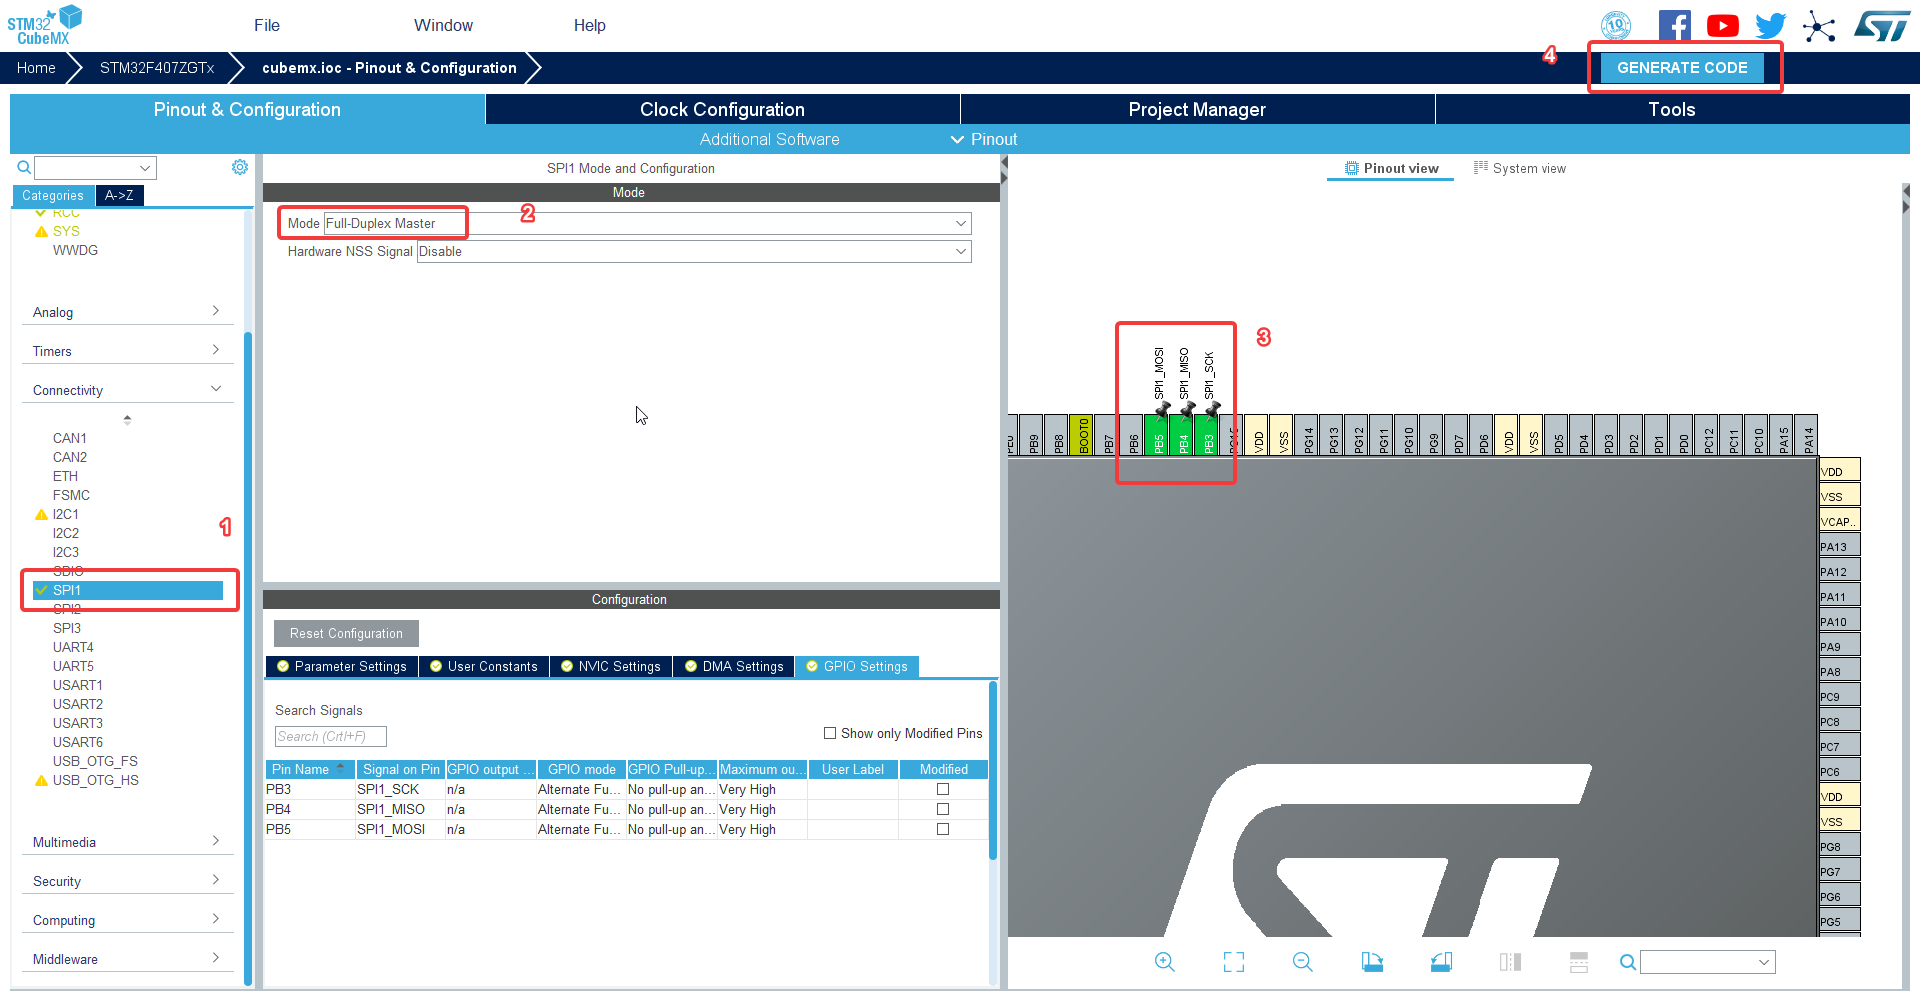Viewport: 1920px width, 1001px height.
Task: Open the Mode dropdown for SPI1
Action: click(x=647, y=223)
